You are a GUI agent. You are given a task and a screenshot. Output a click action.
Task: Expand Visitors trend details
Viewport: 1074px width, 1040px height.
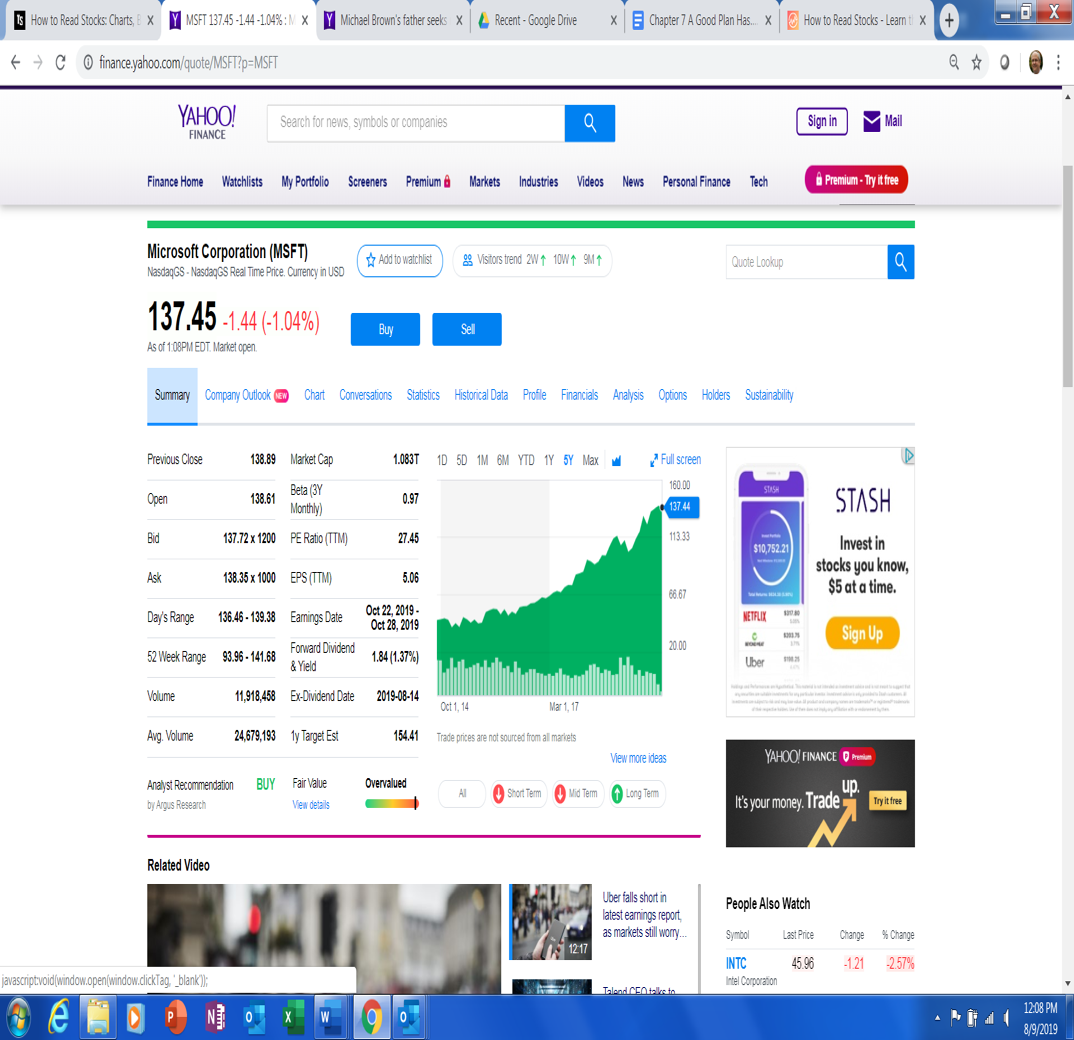click(532, 260)
